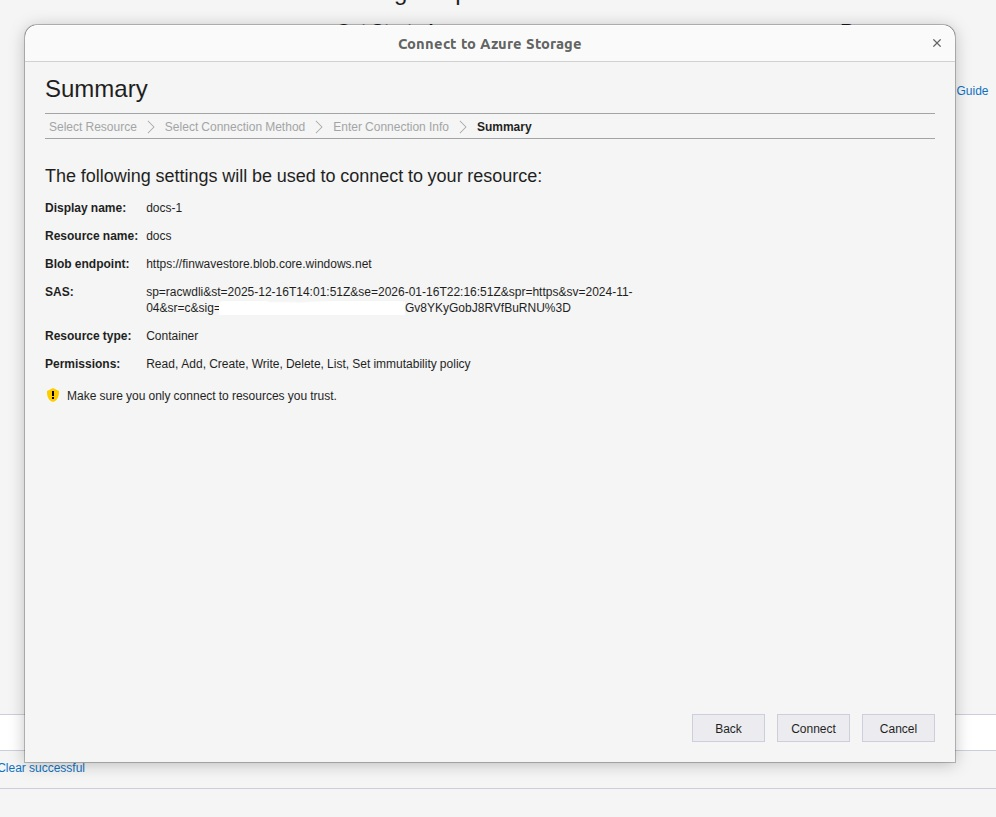Click the 'following settings will be used' text
996x817 pixels.
(293, 176)
